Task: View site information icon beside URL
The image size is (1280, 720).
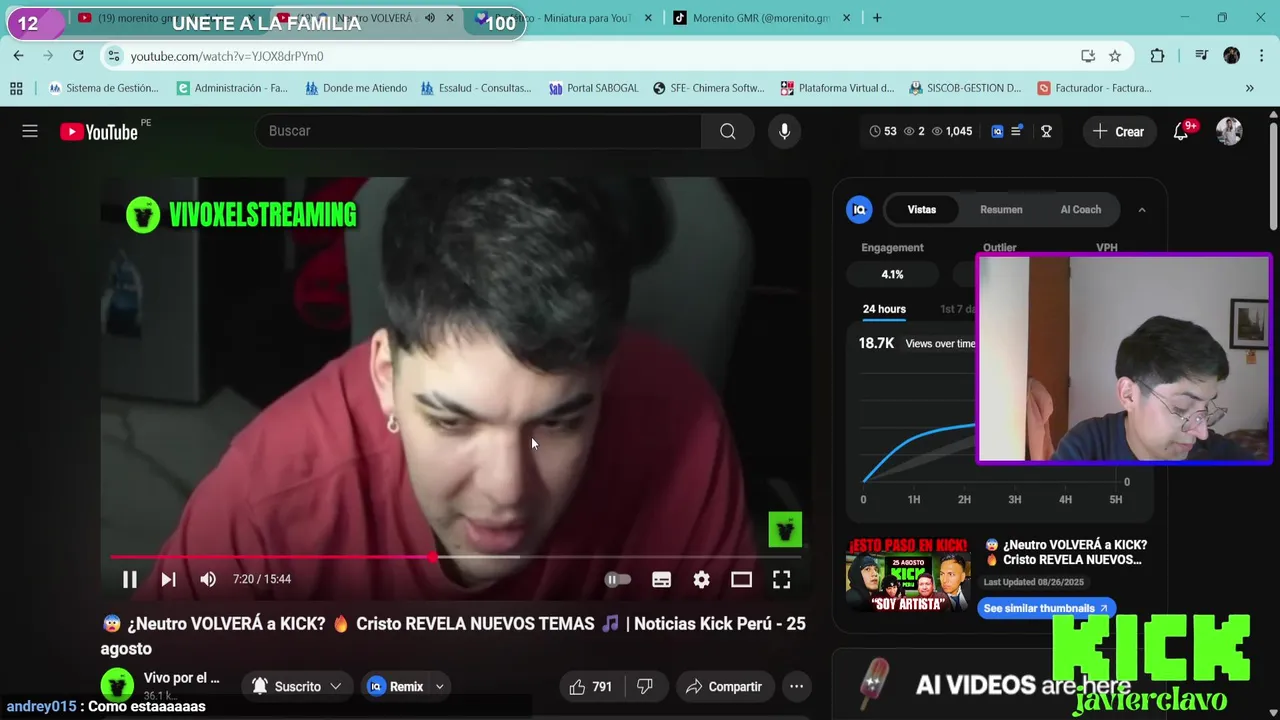Action: (x=114, y=56)
